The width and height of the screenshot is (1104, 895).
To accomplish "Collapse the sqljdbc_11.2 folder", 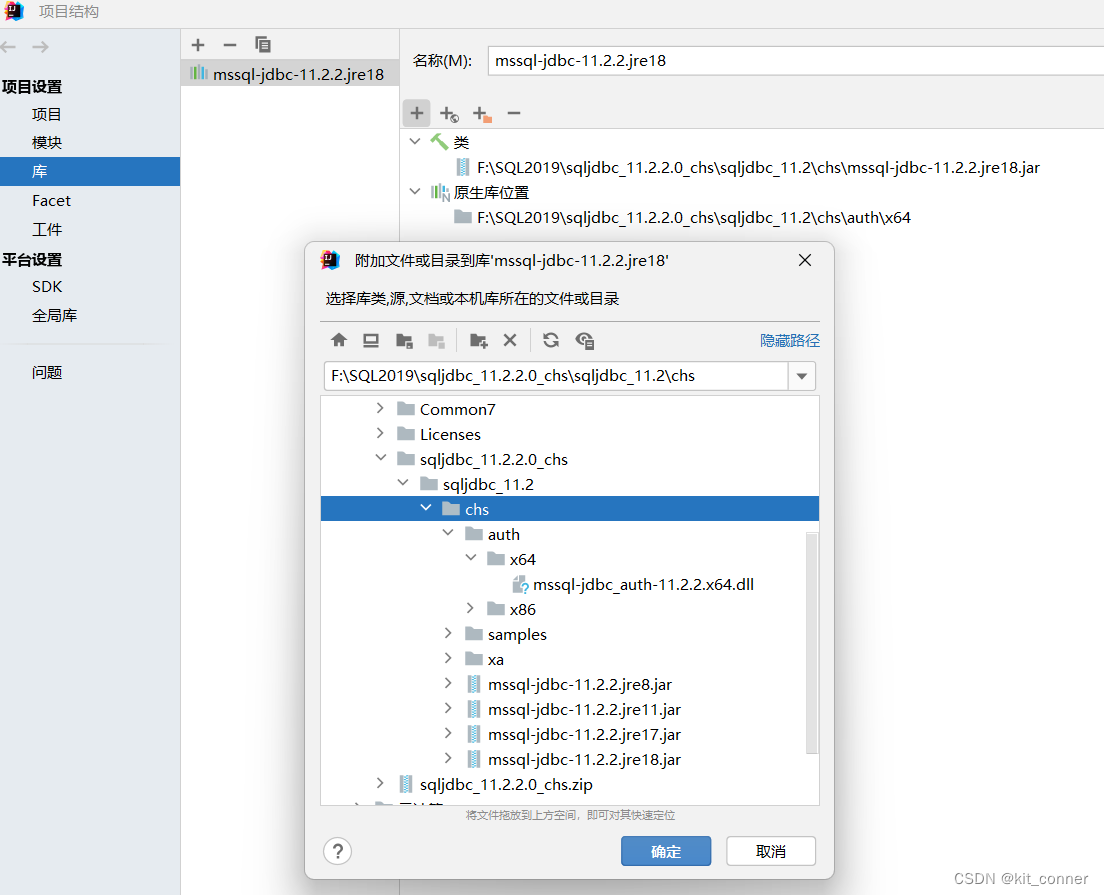I will click(x=403, y=483).
